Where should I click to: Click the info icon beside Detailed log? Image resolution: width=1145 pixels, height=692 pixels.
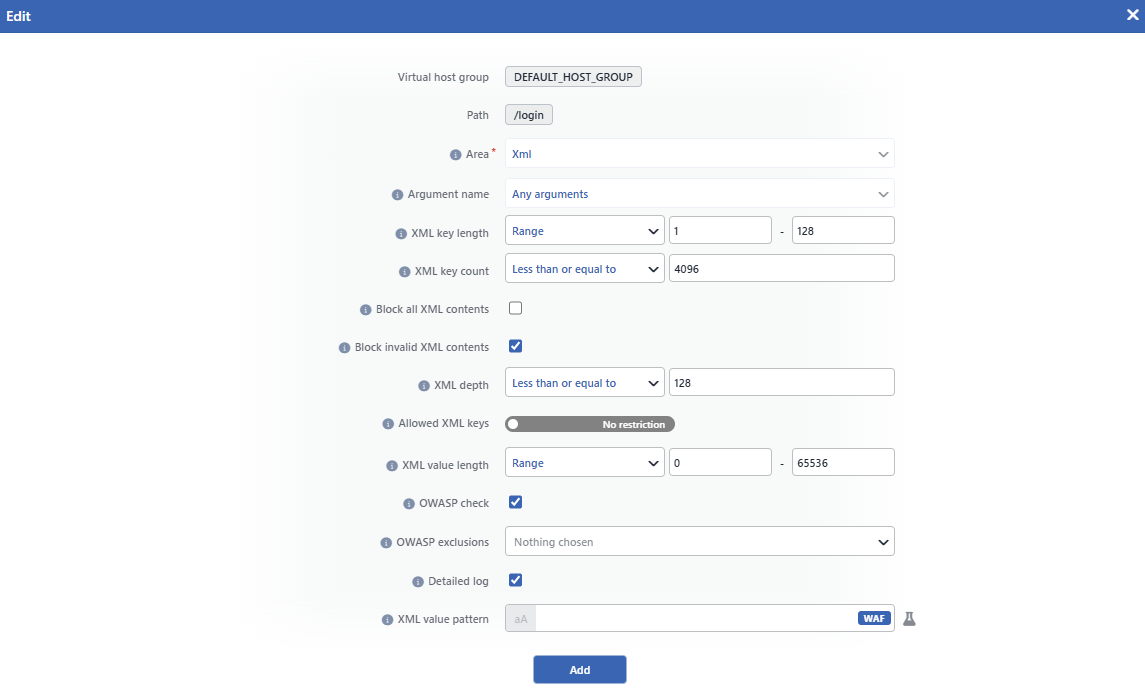point(418,582)
